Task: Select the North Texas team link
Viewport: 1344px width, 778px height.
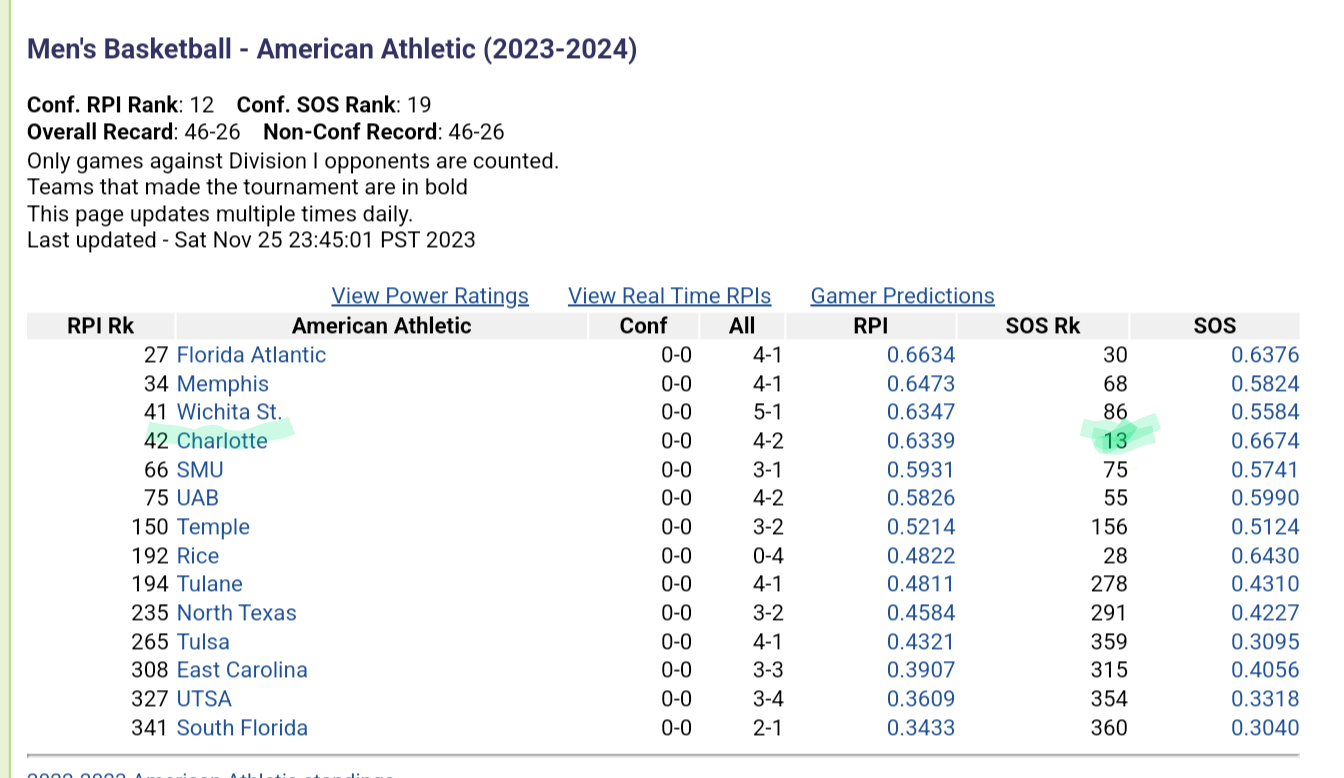Action: pyautogui.click(x=237, y=613)
